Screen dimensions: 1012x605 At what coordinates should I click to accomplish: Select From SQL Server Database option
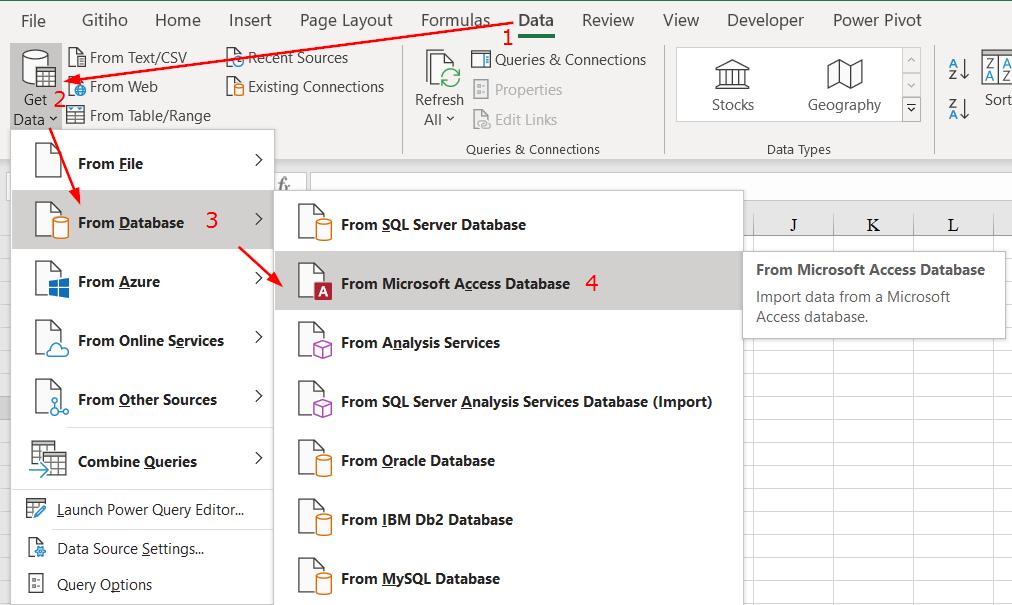point(433,225)
